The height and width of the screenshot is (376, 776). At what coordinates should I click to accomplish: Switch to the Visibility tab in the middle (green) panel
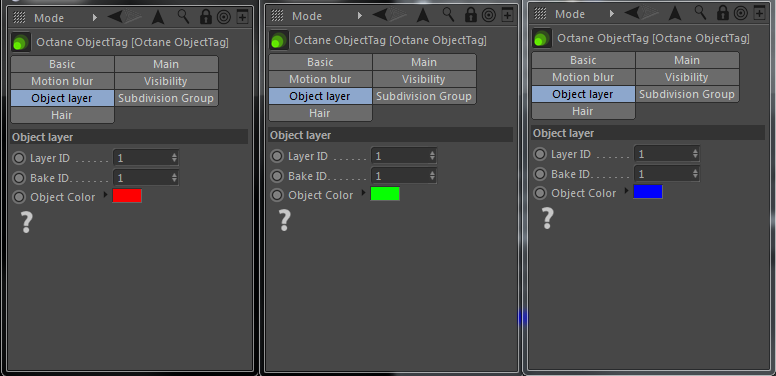click(x=424, y=79)
